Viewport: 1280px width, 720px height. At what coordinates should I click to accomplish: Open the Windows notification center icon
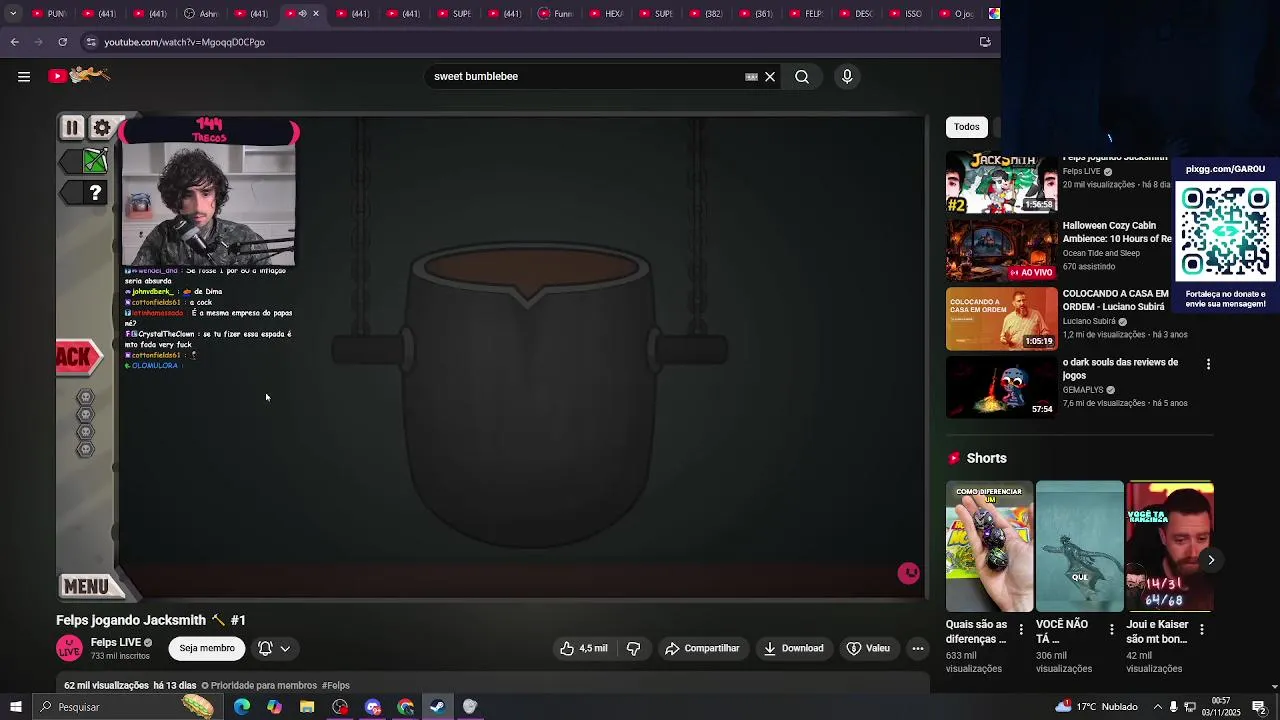coord(1259,707)
